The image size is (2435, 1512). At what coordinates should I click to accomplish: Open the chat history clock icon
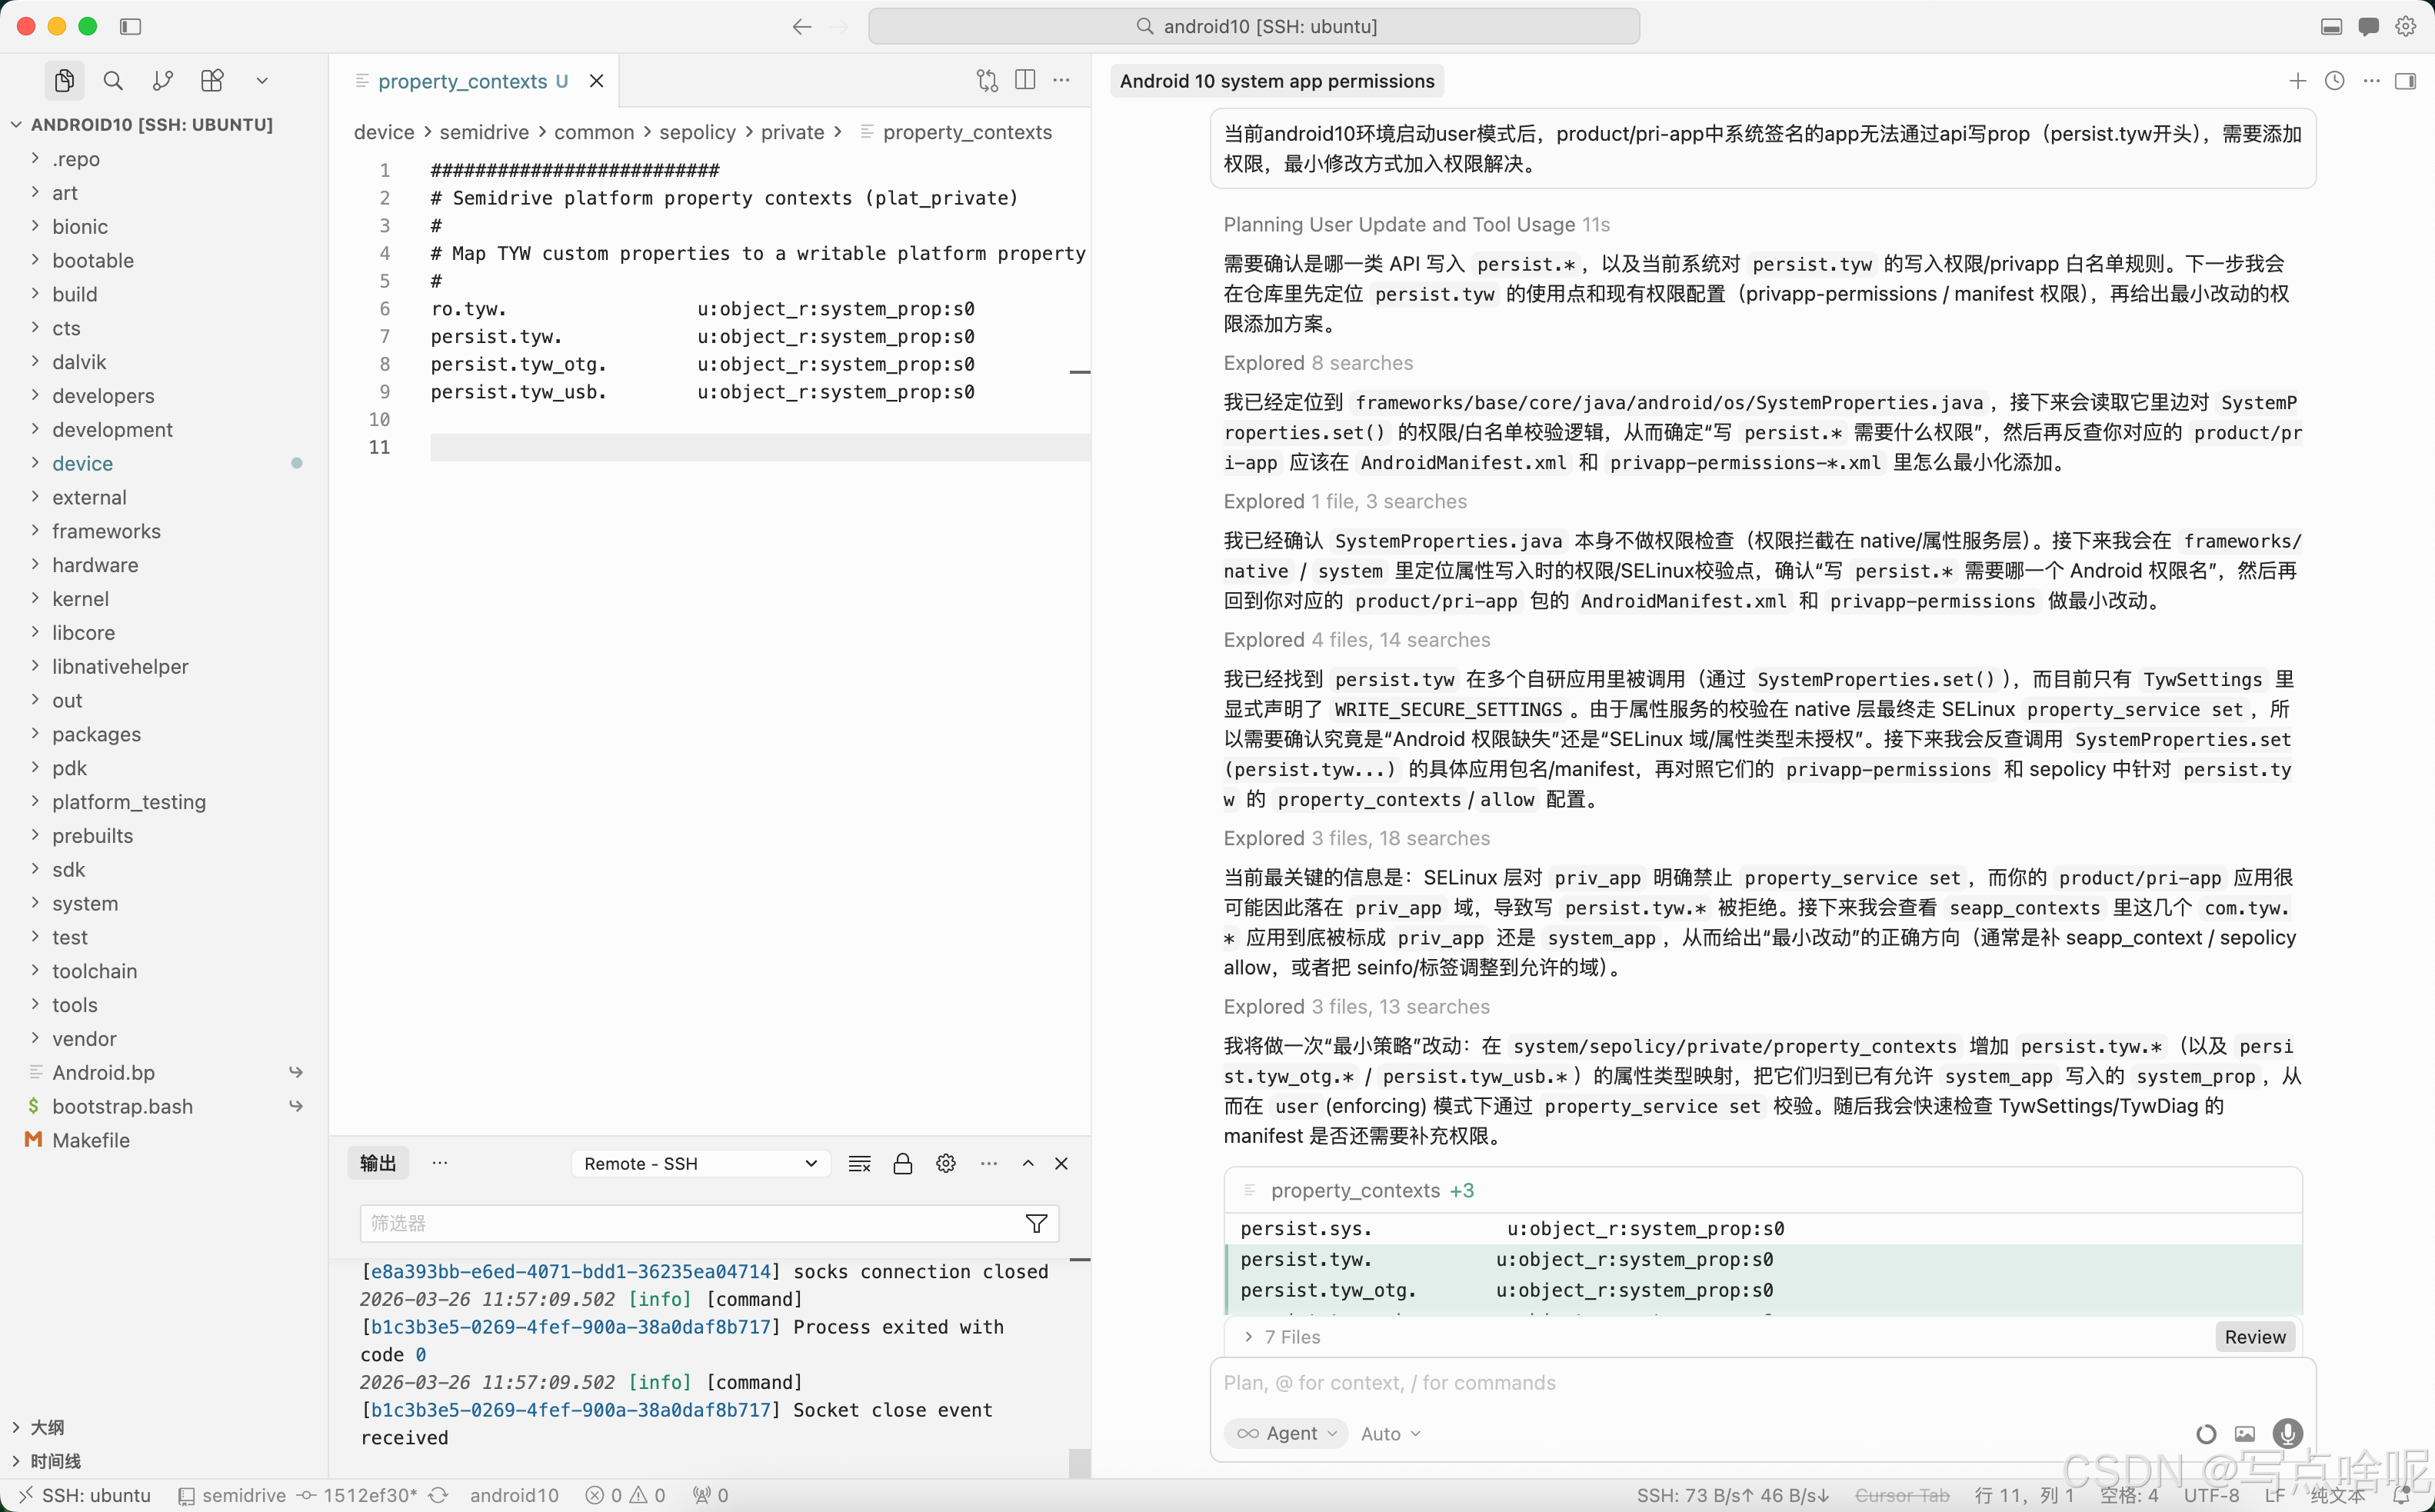[x=2334, y=81]
